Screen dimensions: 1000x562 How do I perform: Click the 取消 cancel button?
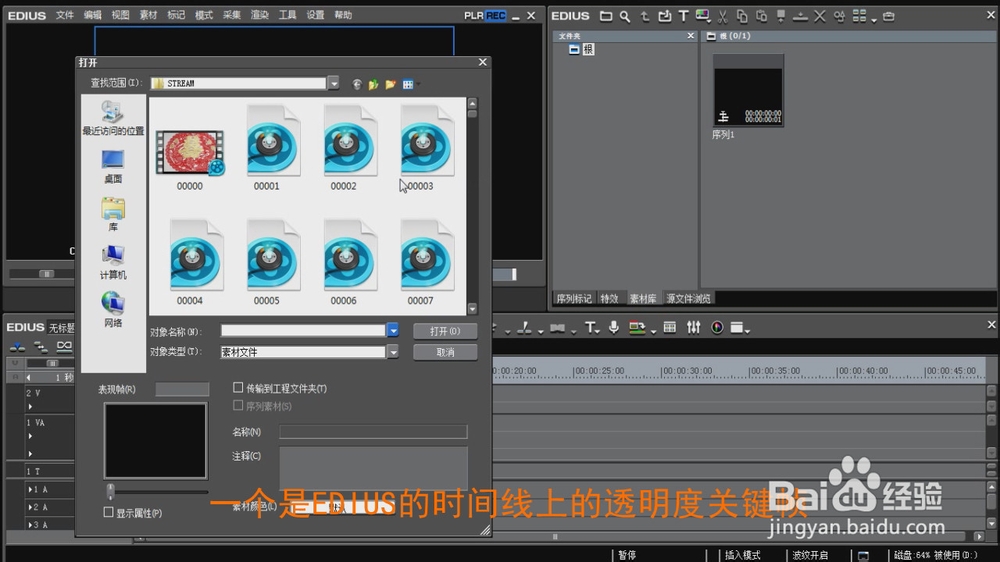click(445, 352)
